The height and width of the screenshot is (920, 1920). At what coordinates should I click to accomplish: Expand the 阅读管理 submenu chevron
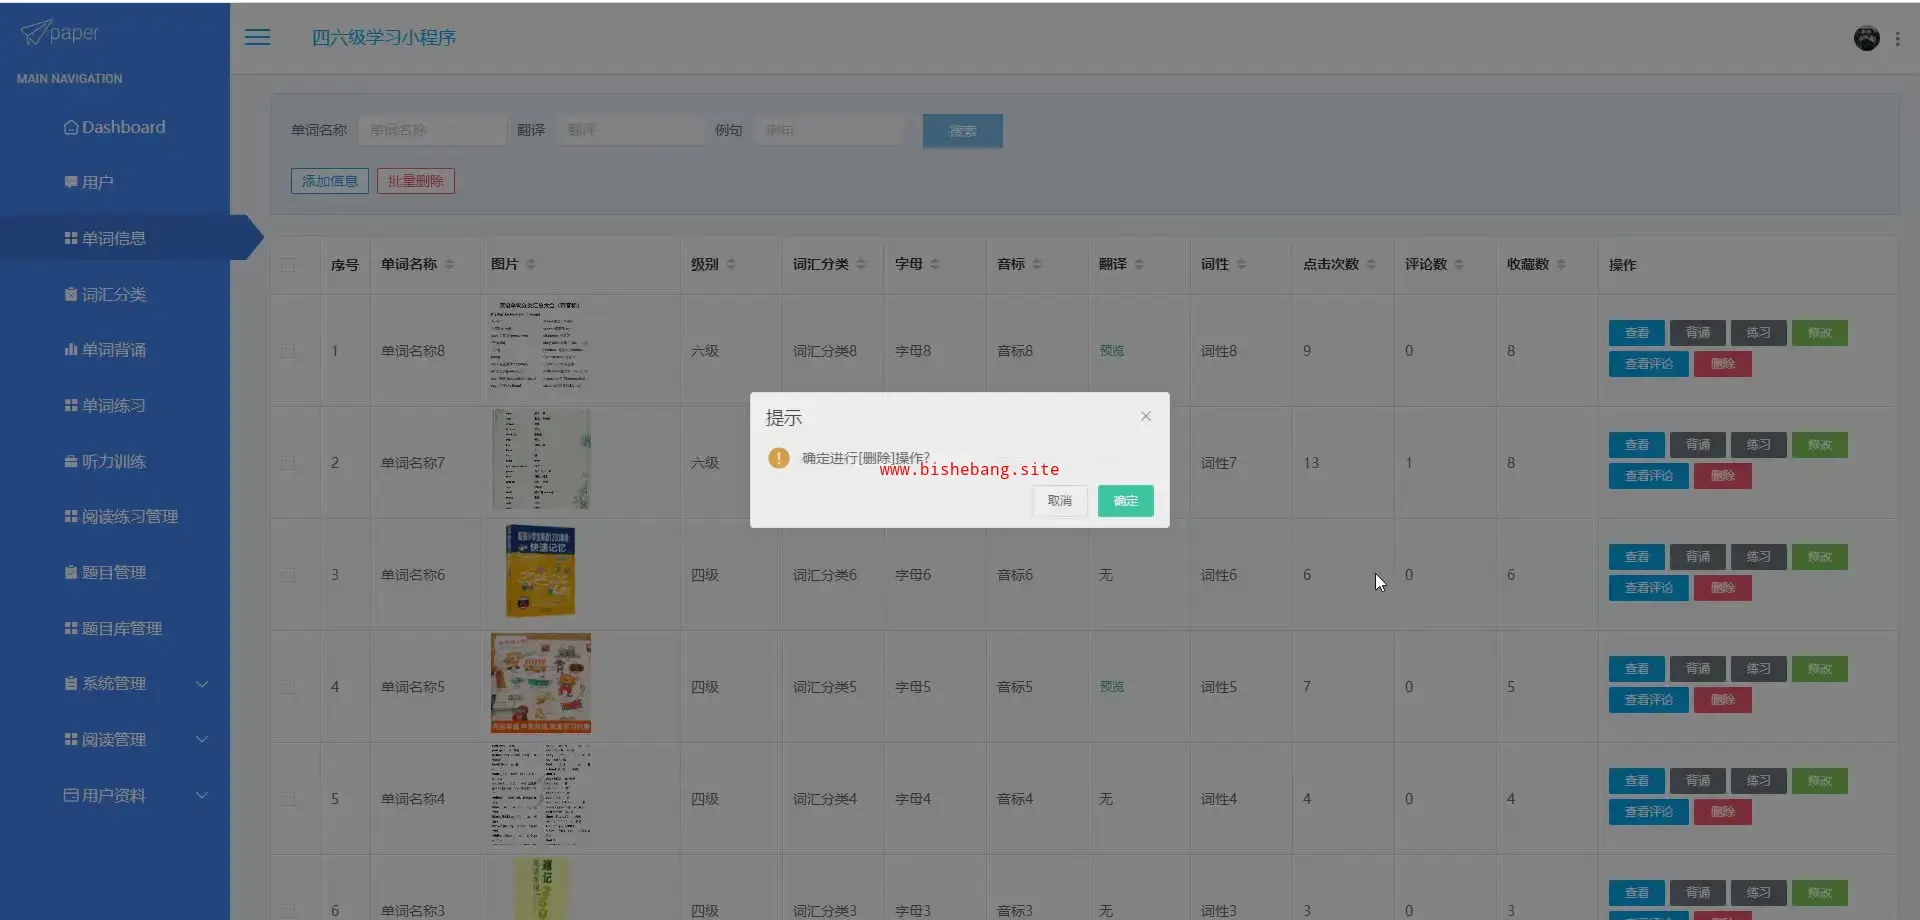[x=202, y=739]
